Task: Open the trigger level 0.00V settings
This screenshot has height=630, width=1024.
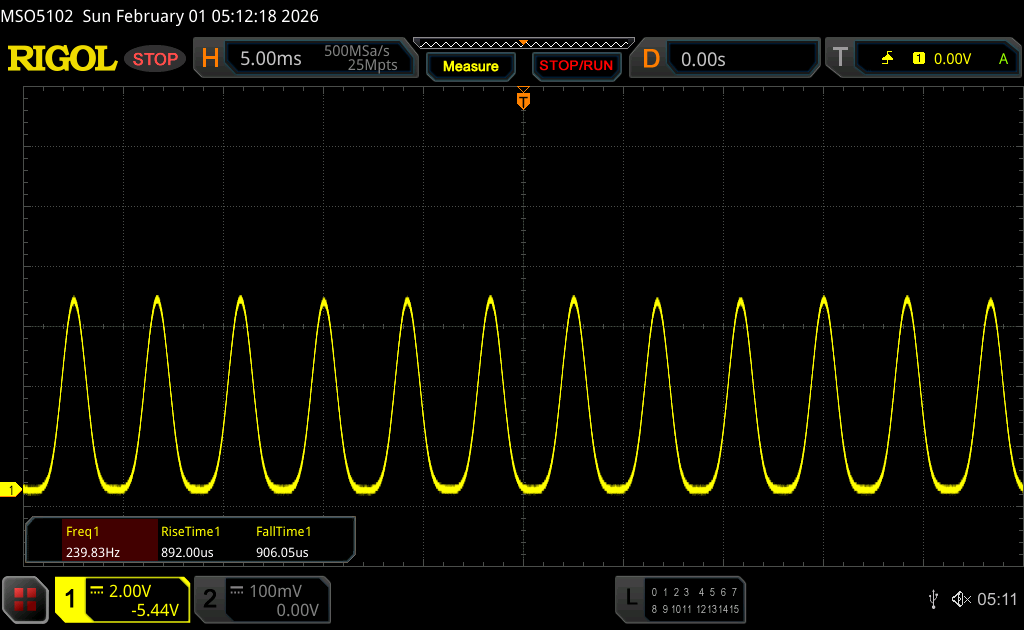Action: point(951,59)
